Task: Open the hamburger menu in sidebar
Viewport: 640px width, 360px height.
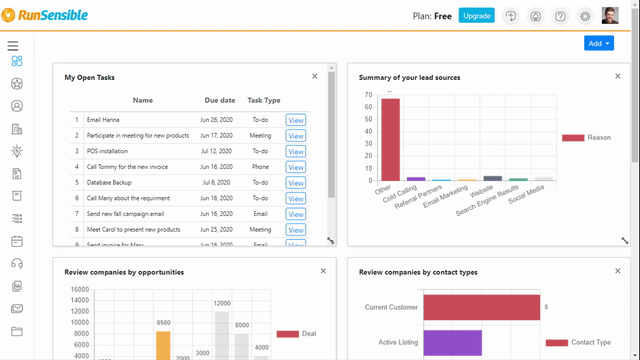Action: pos(13,46)
